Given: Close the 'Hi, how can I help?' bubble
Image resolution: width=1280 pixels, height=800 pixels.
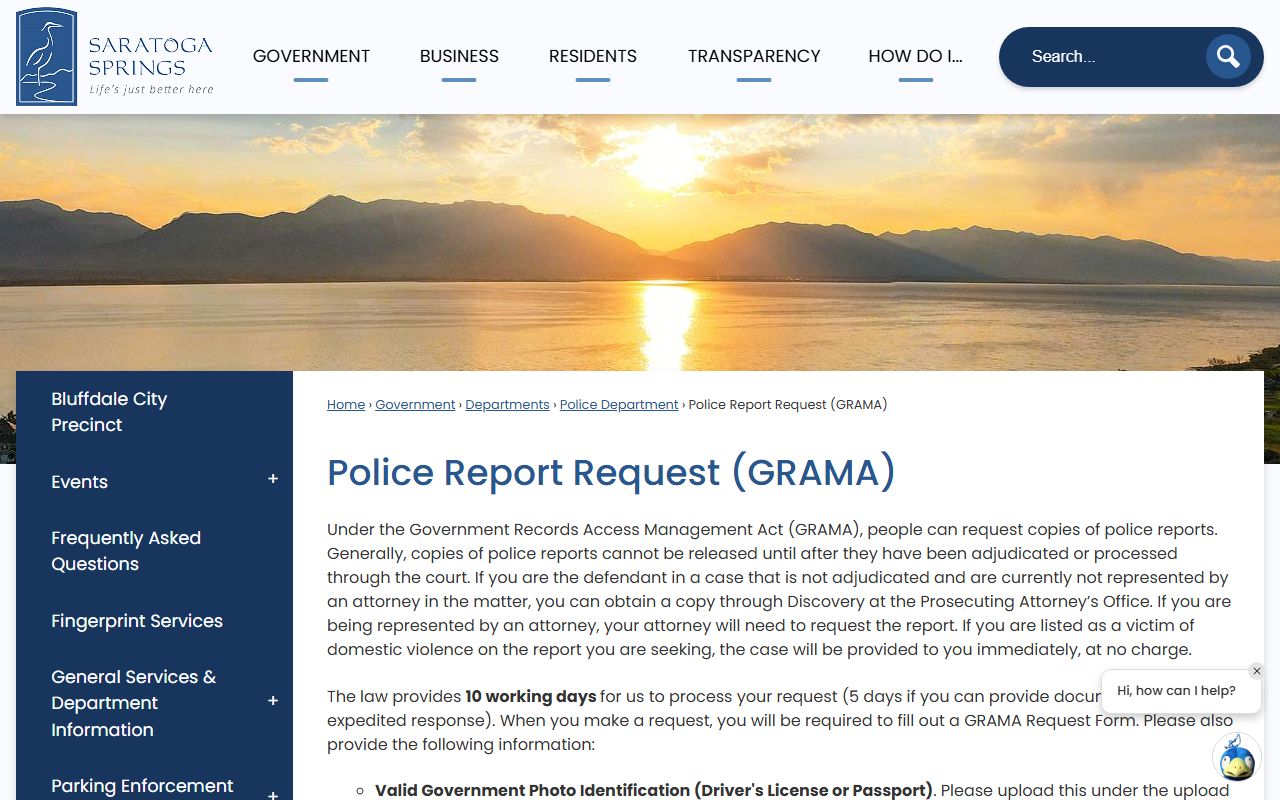Looking at the screenshot, I should [1257, 671].
